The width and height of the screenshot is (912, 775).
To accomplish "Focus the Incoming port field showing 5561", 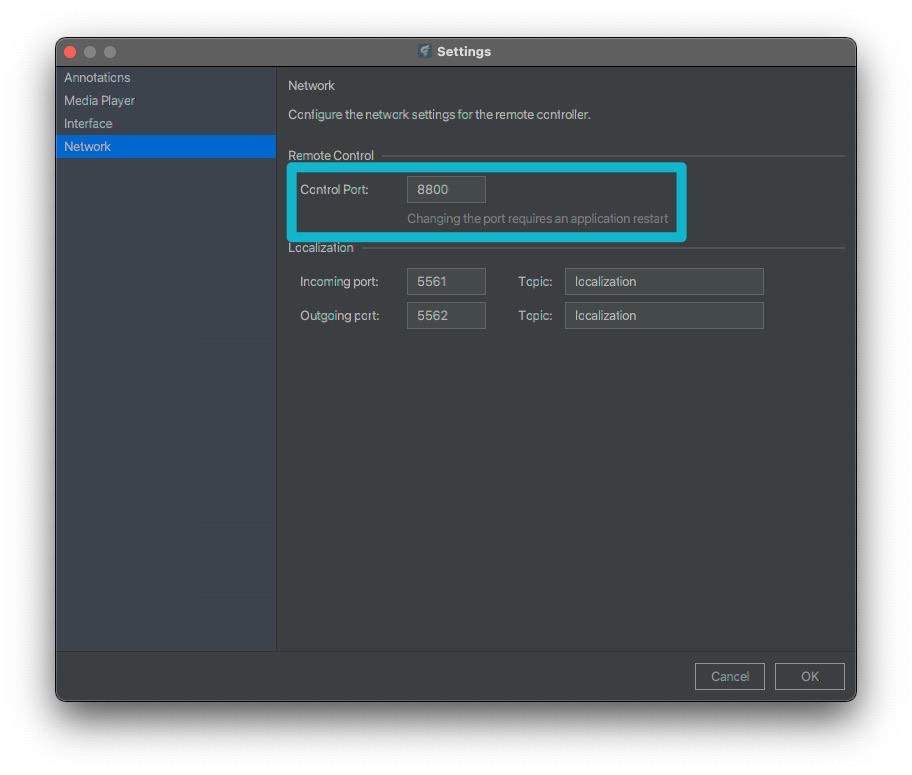I will click(446, 282).
